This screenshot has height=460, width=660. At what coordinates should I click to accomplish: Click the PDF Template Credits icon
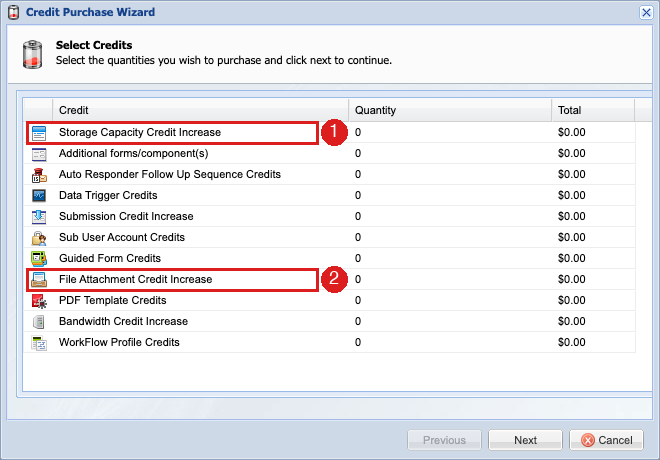click(39, 301)
